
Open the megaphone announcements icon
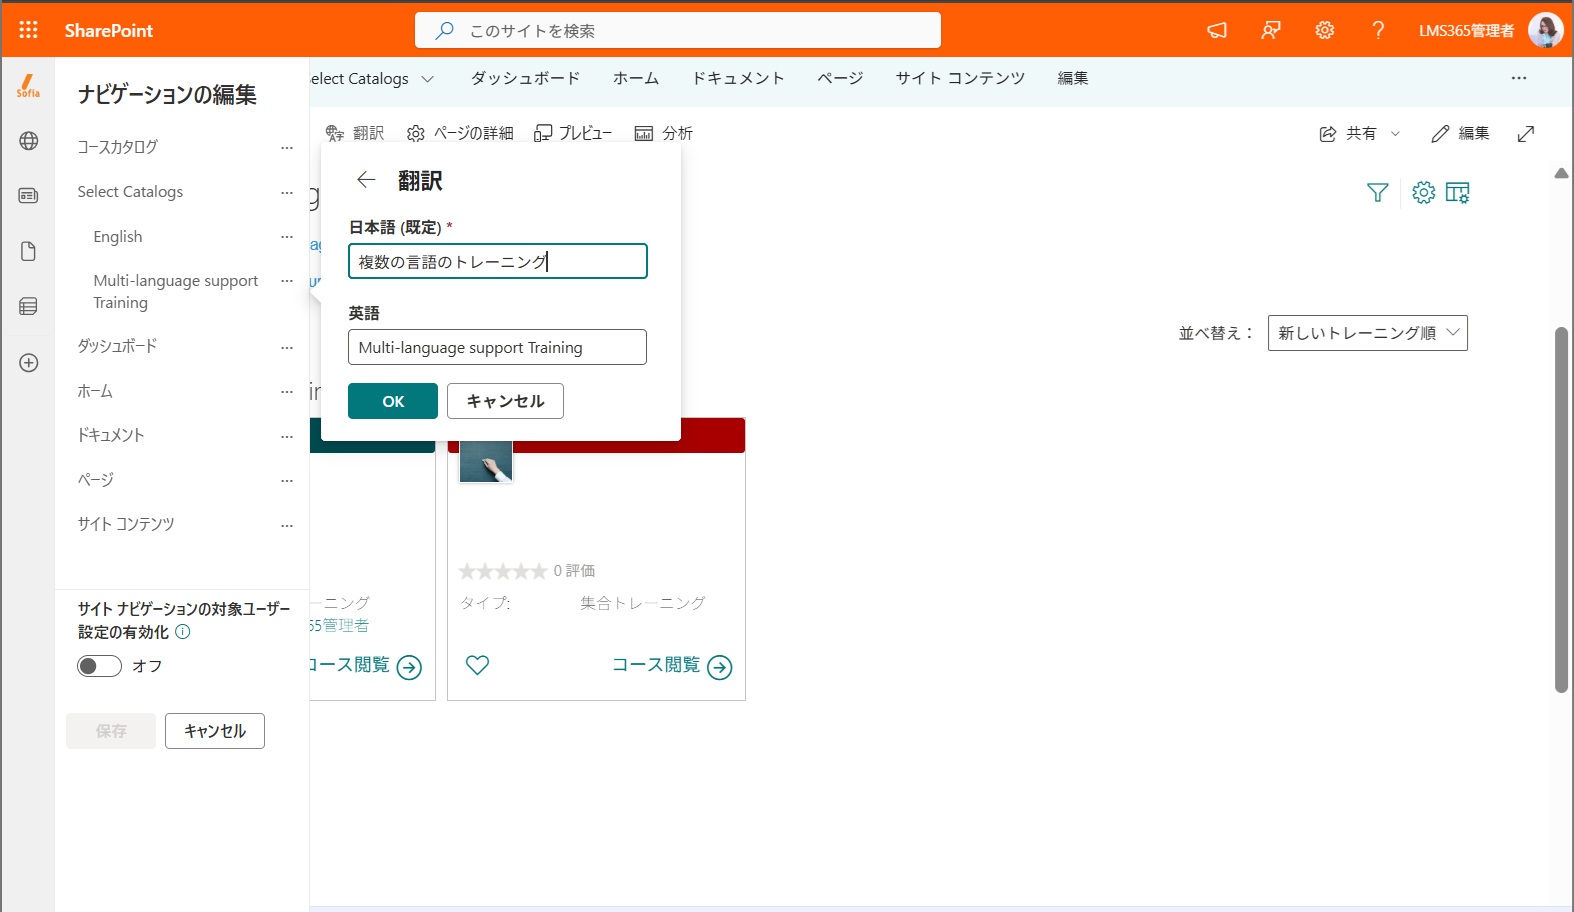(x=1217, y=30)
